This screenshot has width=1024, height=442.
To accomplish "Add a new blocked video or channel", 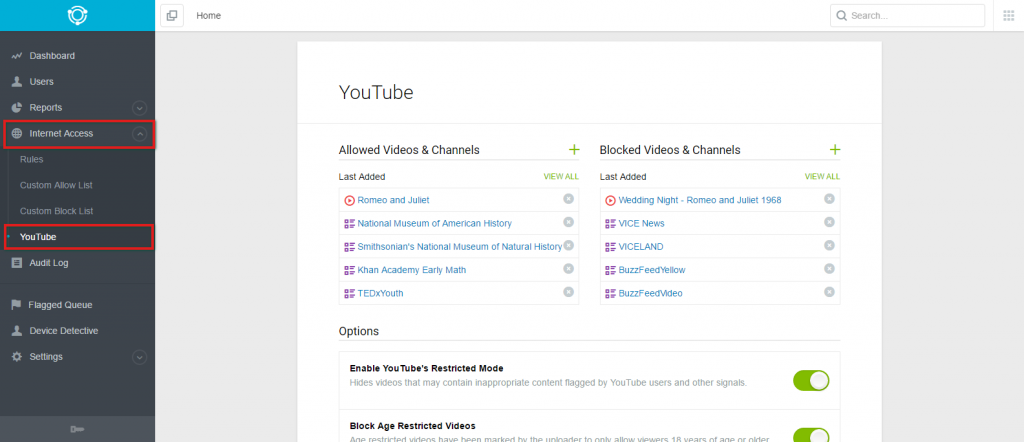I will [x=835, y=150].
